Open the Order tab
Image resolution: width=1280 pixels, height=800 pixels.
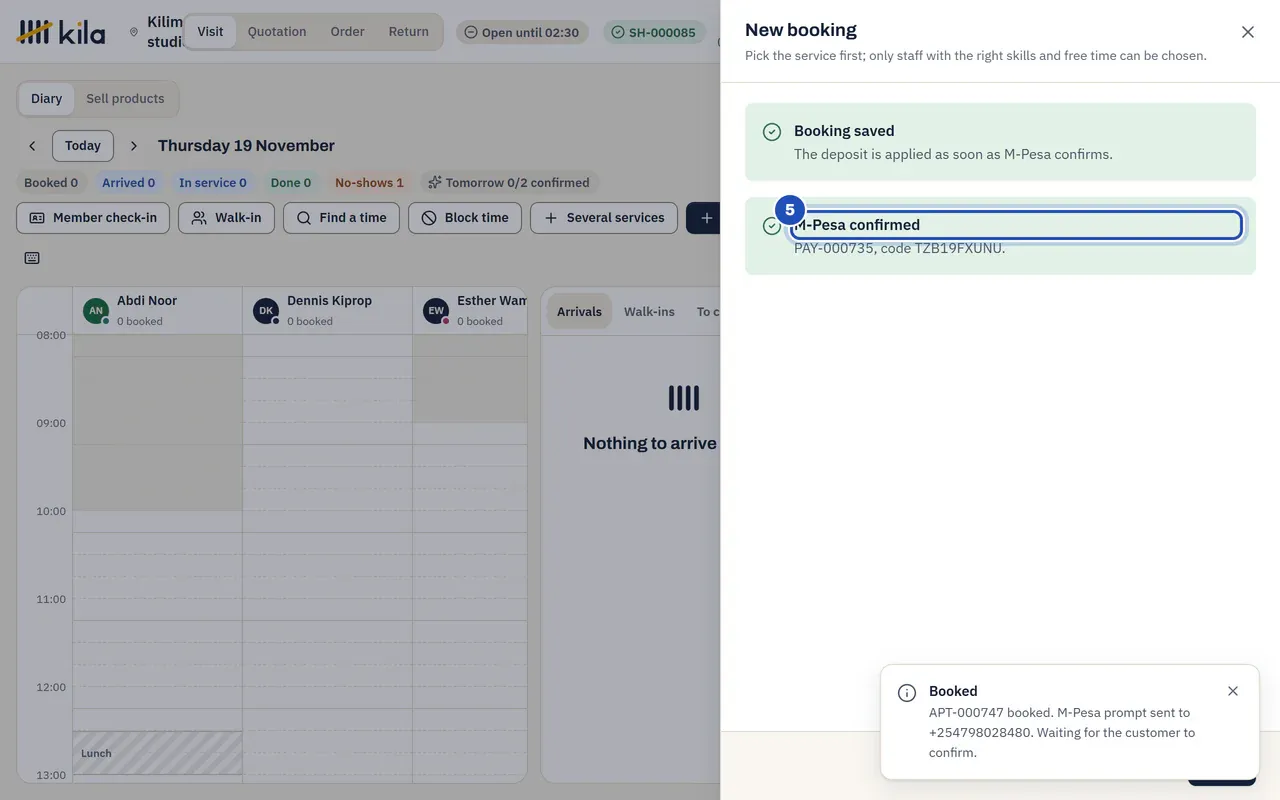(348, 32)
